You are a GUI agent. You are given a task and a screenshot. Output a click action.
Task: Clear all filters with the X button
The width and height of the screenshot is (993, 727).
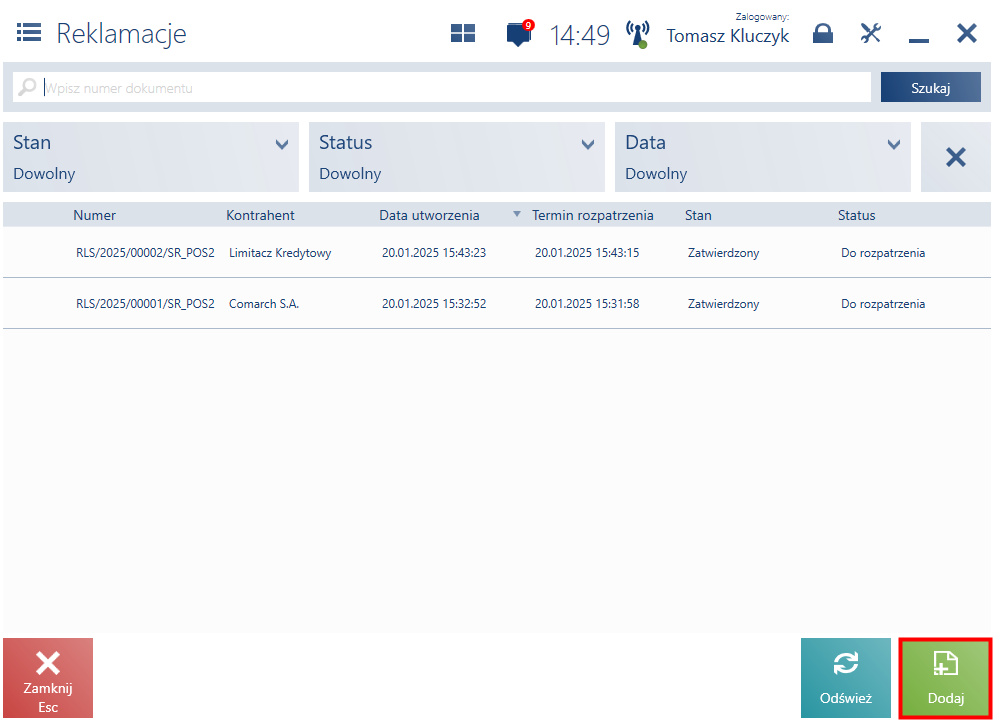956,157
